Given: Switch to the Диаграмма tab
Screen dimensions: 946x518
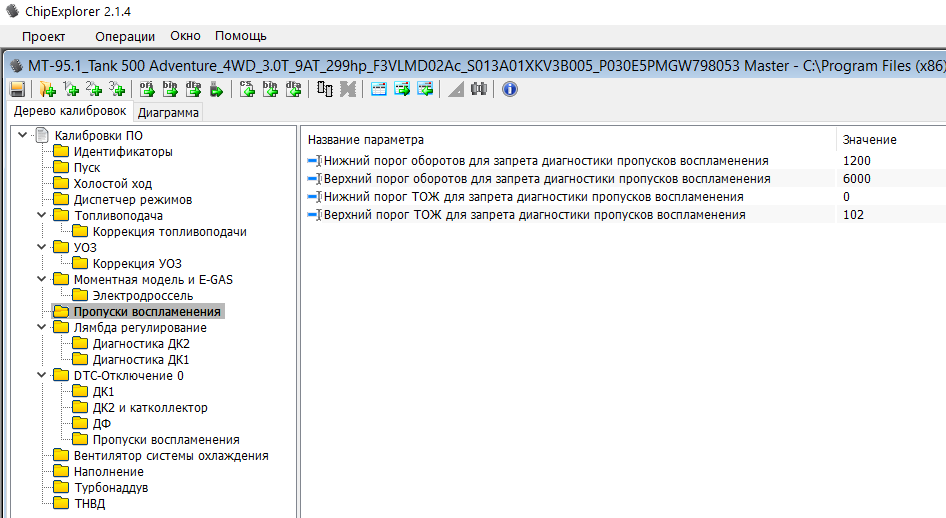Looking at the screenshot, I should tap(168, 112).
